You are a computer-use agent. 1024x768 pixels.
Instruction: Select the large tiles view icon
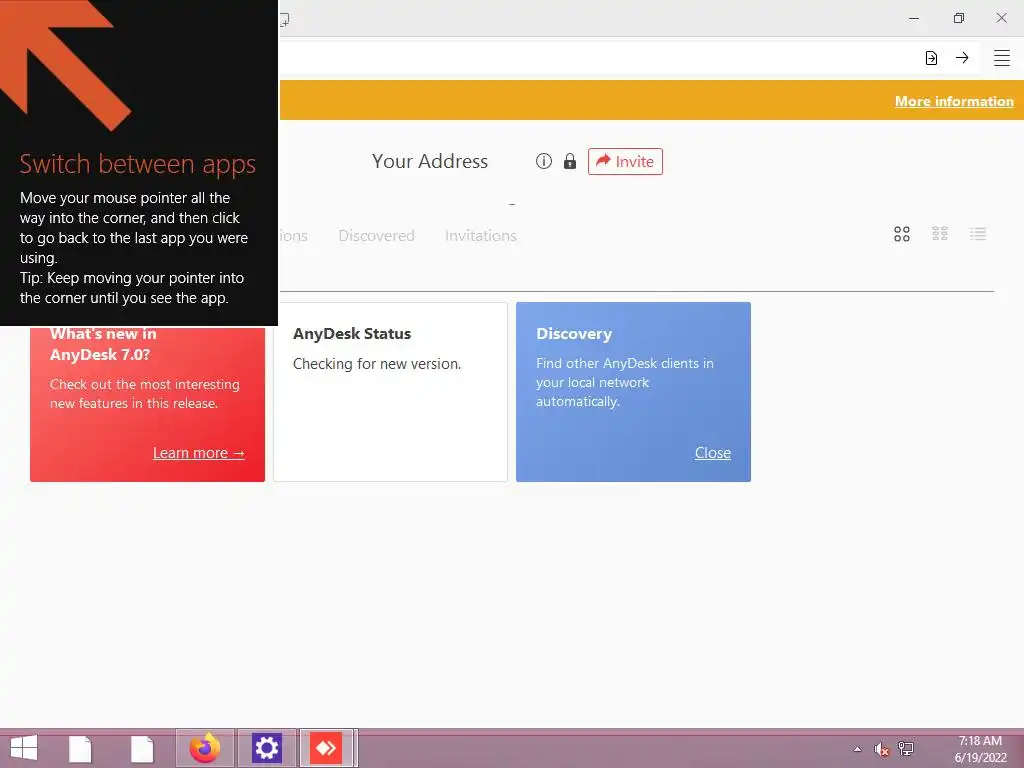[901, 234]
